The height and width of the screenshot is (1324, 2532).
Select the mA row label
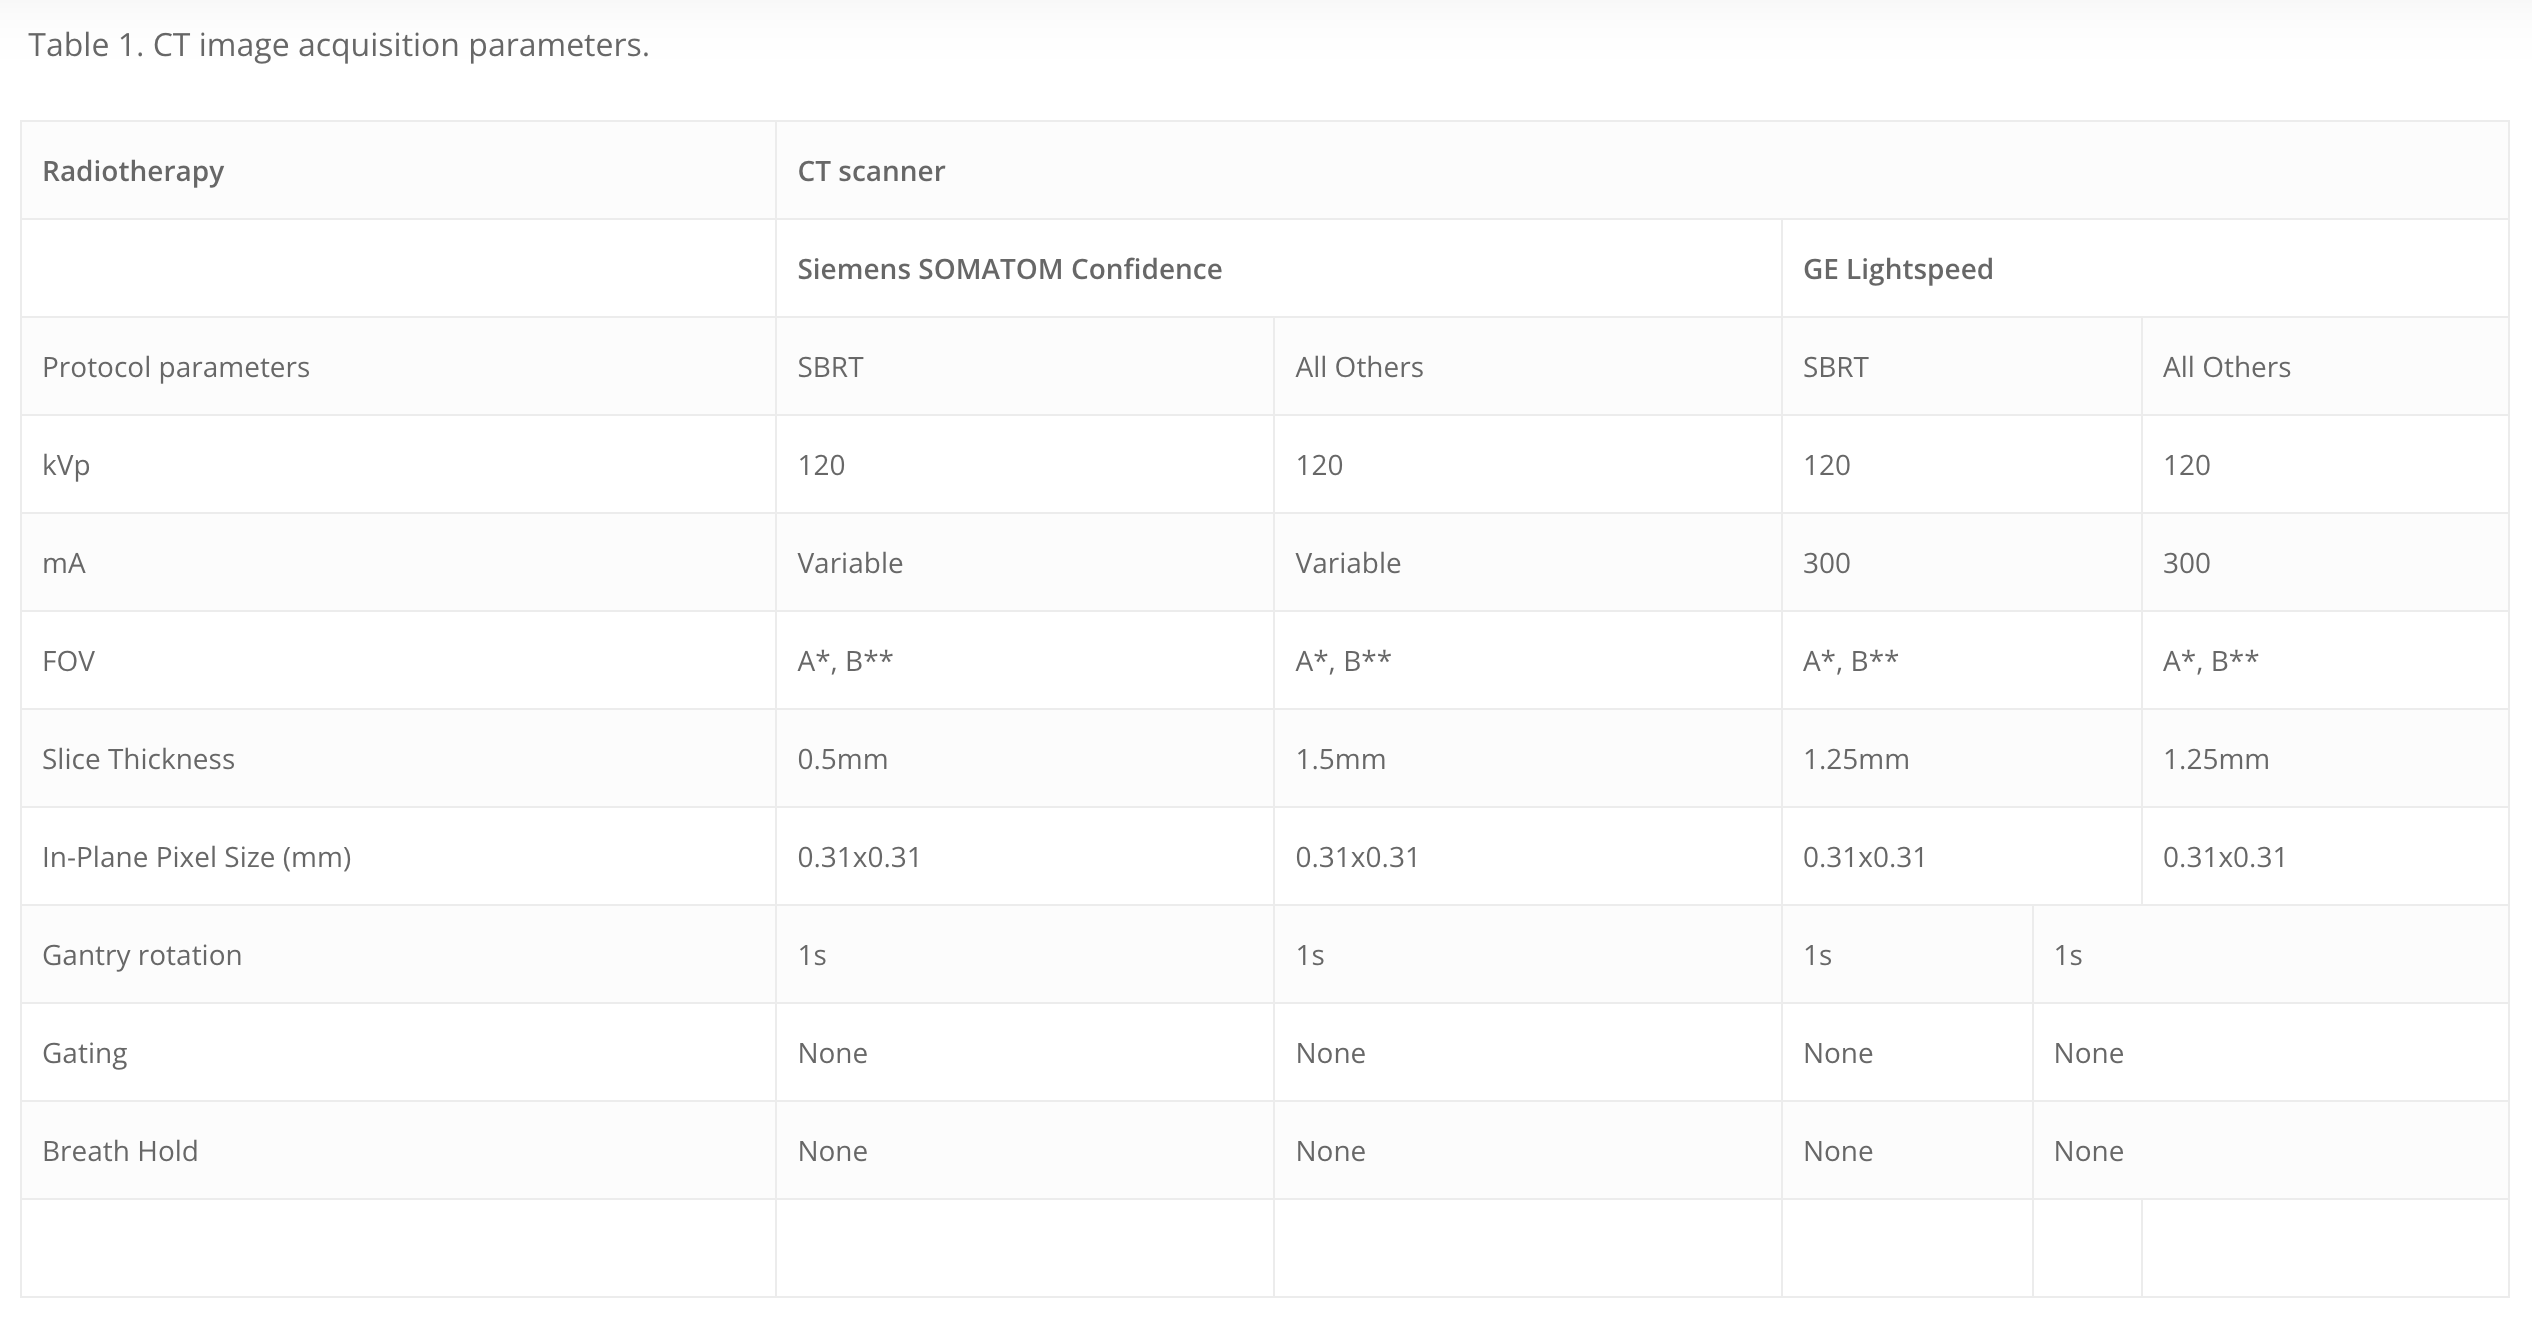point(64,563)
